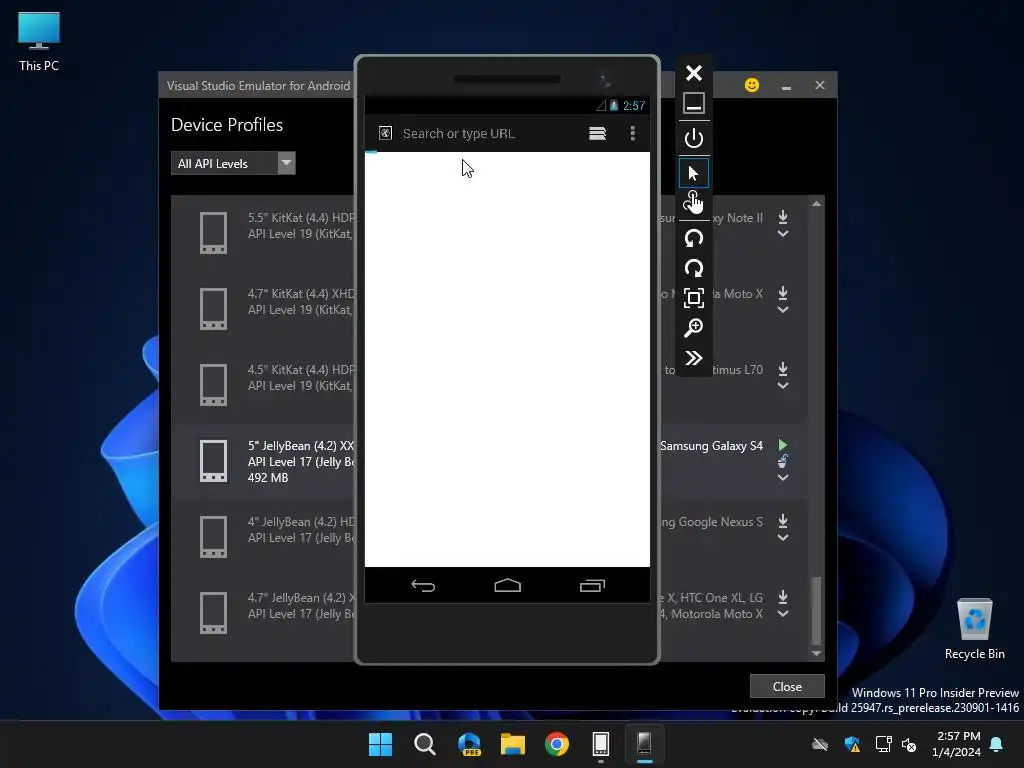
Task: Open browser tabs list icon
Action: (x=598, y=133)
